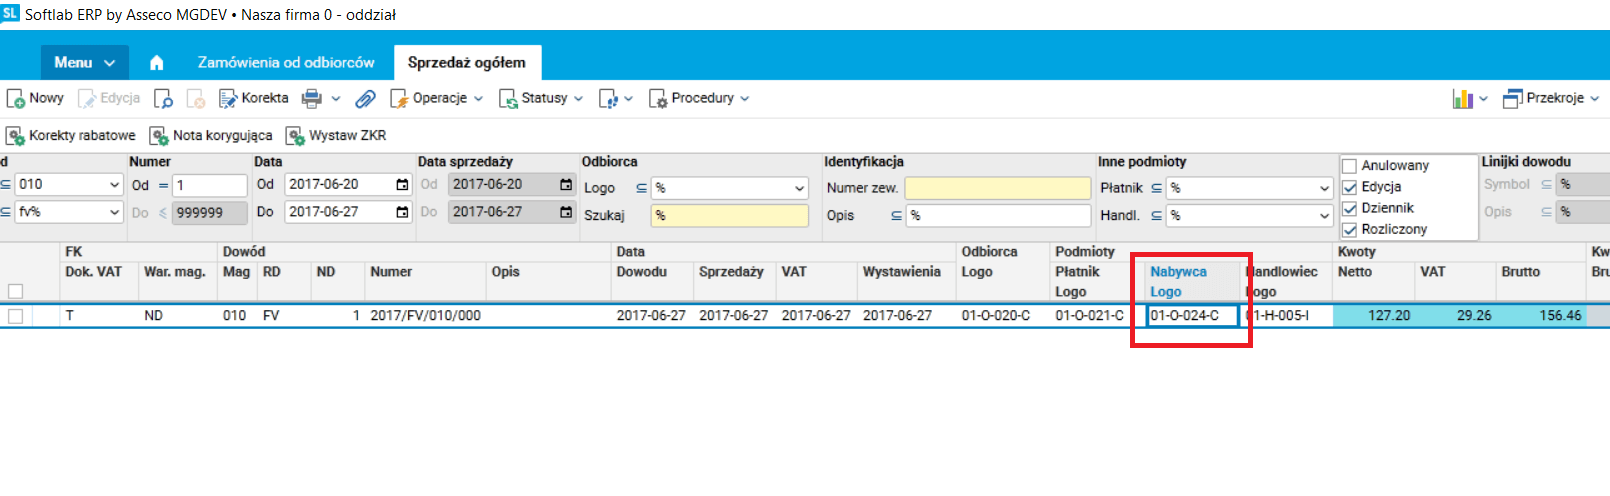1610x496 pixels.
Task: Click the Brutto value 156.46
Action: (1541, 316)
